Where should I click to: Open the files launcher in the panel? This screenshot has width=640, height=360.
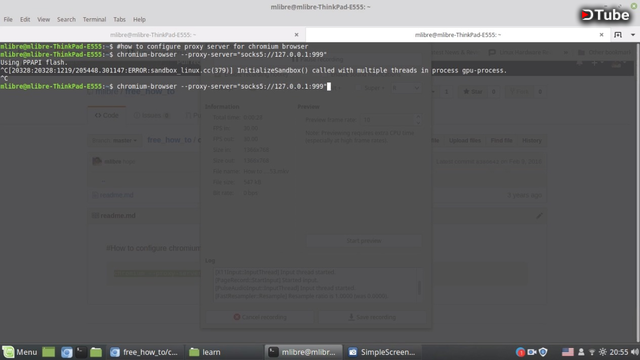point(96,352)
